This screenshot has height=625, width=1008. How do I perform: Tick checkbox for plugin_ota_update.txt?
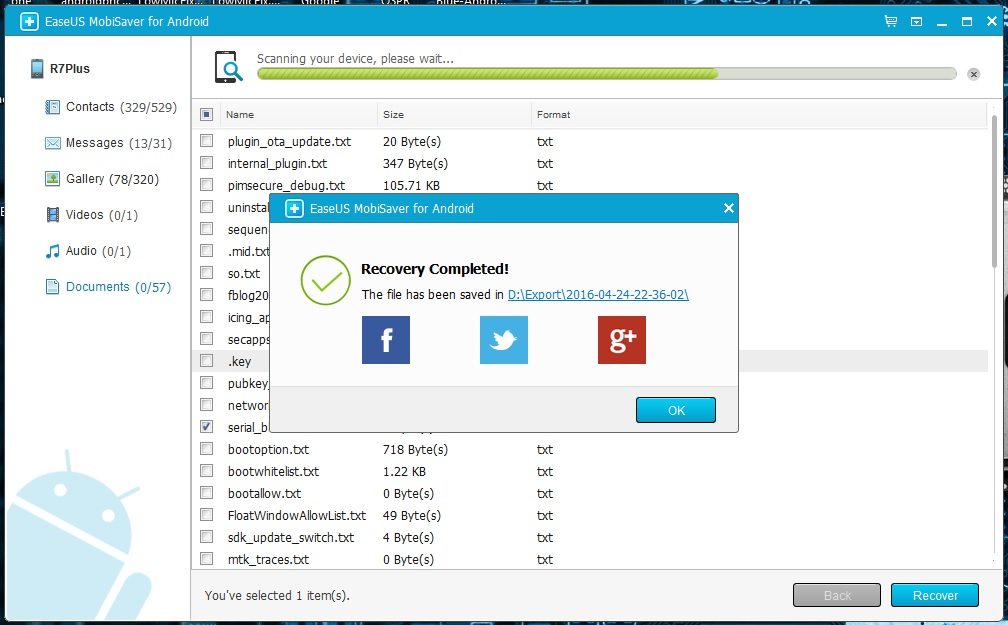click(207, 141)
